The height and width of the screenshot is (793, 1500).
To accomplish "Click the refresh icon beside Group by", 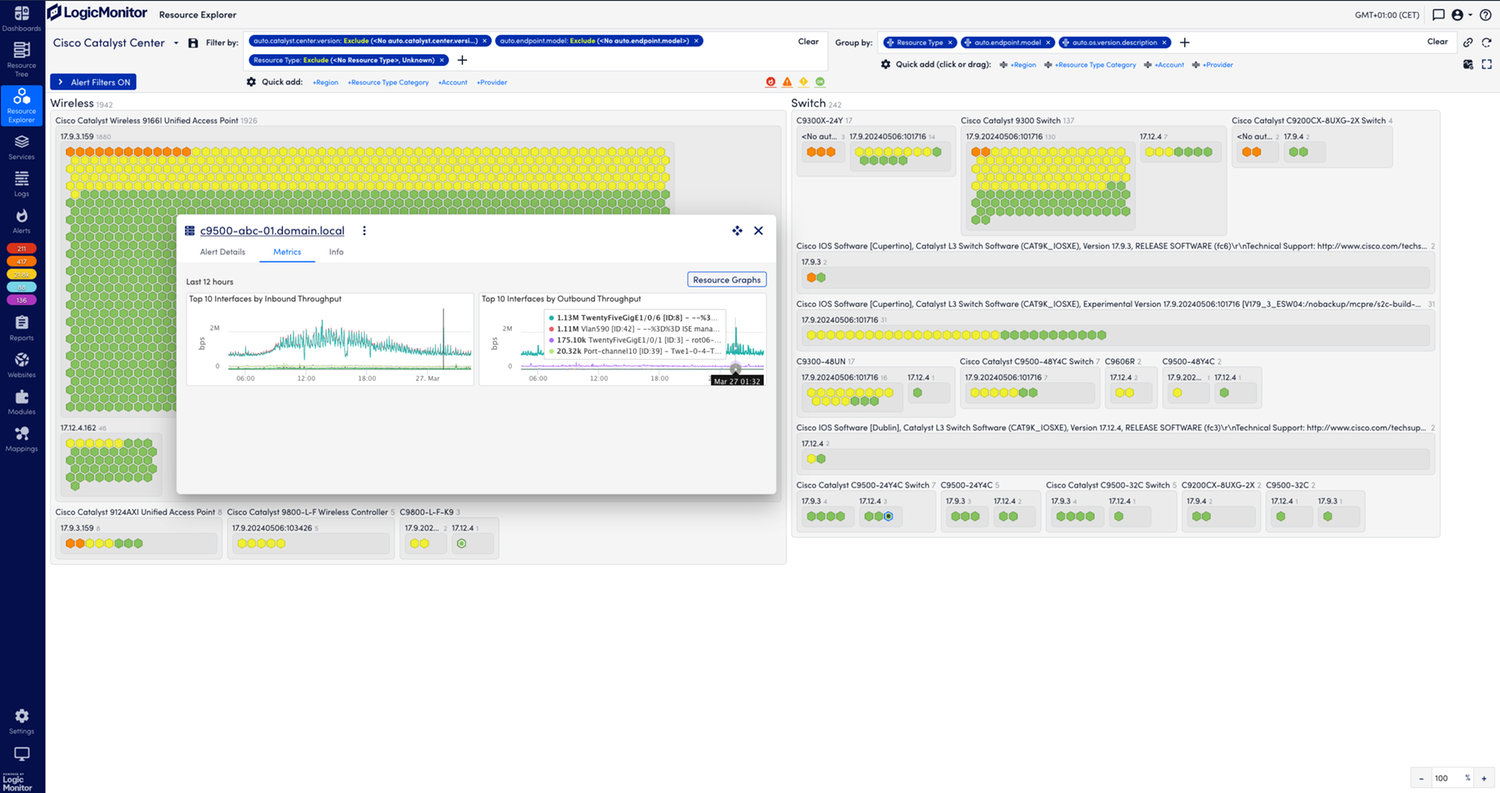I will pyautogui.click(x=1485, y=42).
